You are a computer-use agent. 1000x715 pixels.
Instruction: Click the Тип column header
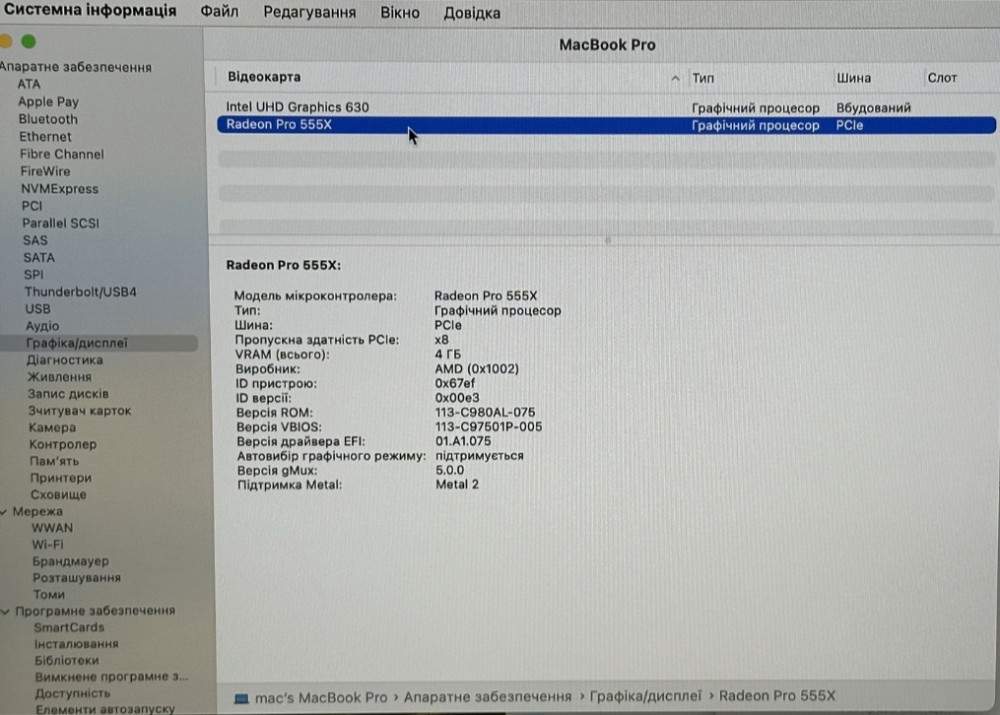click(x=703, y=77)
